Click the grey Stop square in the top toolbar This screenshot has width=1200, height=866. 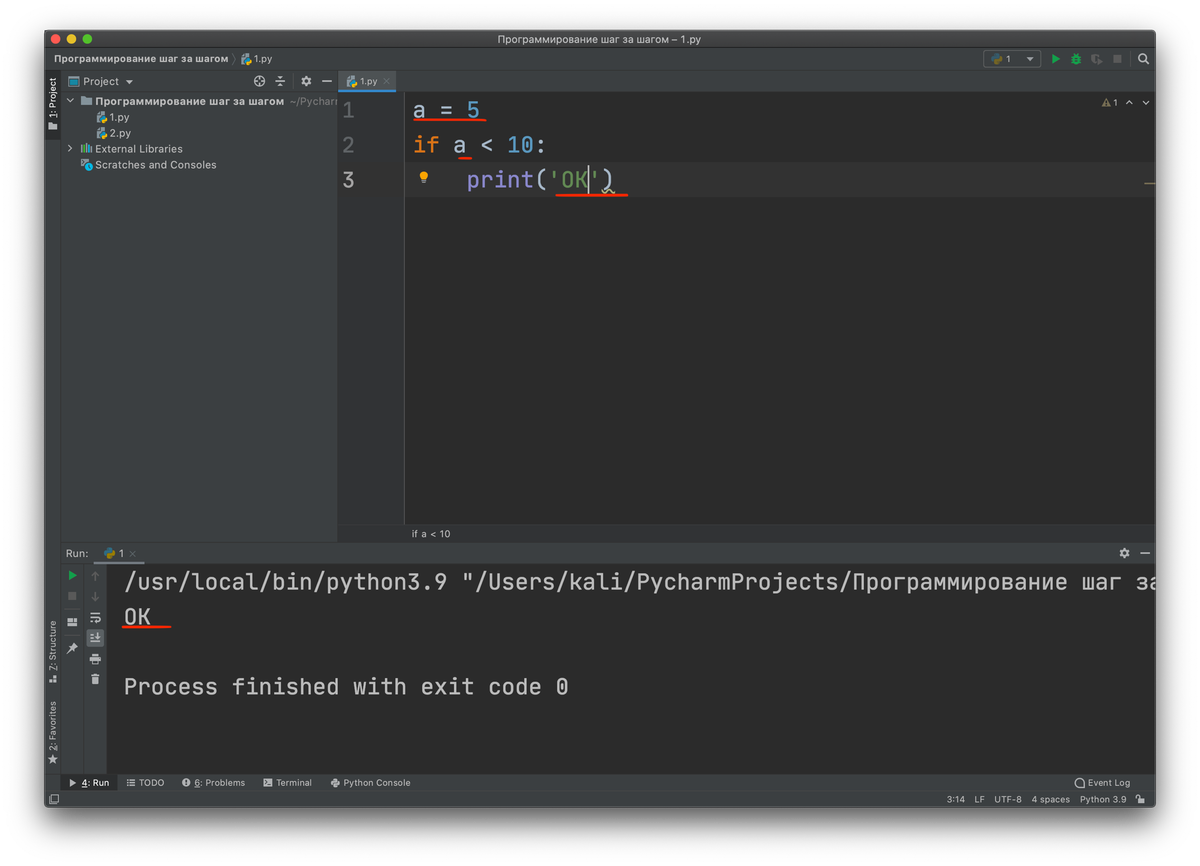click(1118, 59)
